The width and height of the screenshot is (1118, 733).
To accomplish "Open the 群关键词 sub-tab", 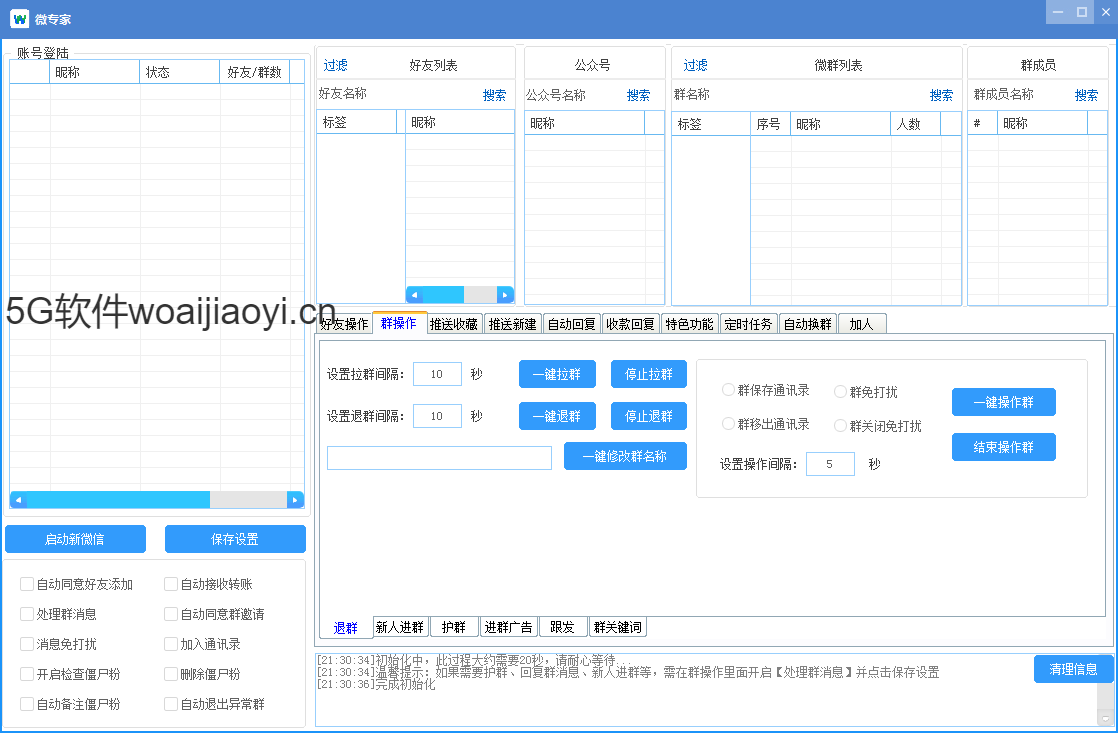I will [x=617, y=627].
